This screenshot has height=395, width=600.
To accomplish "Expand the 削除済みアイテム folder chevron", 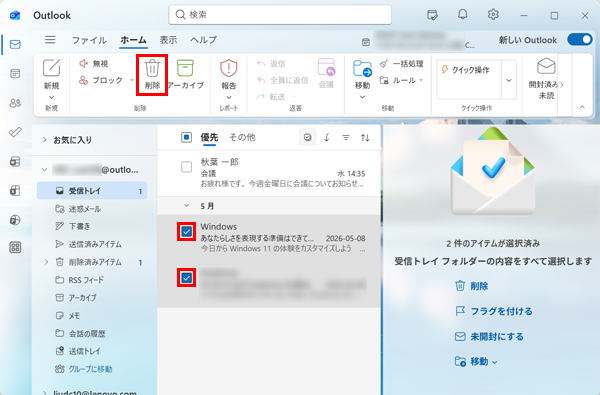I will (46, 262).
